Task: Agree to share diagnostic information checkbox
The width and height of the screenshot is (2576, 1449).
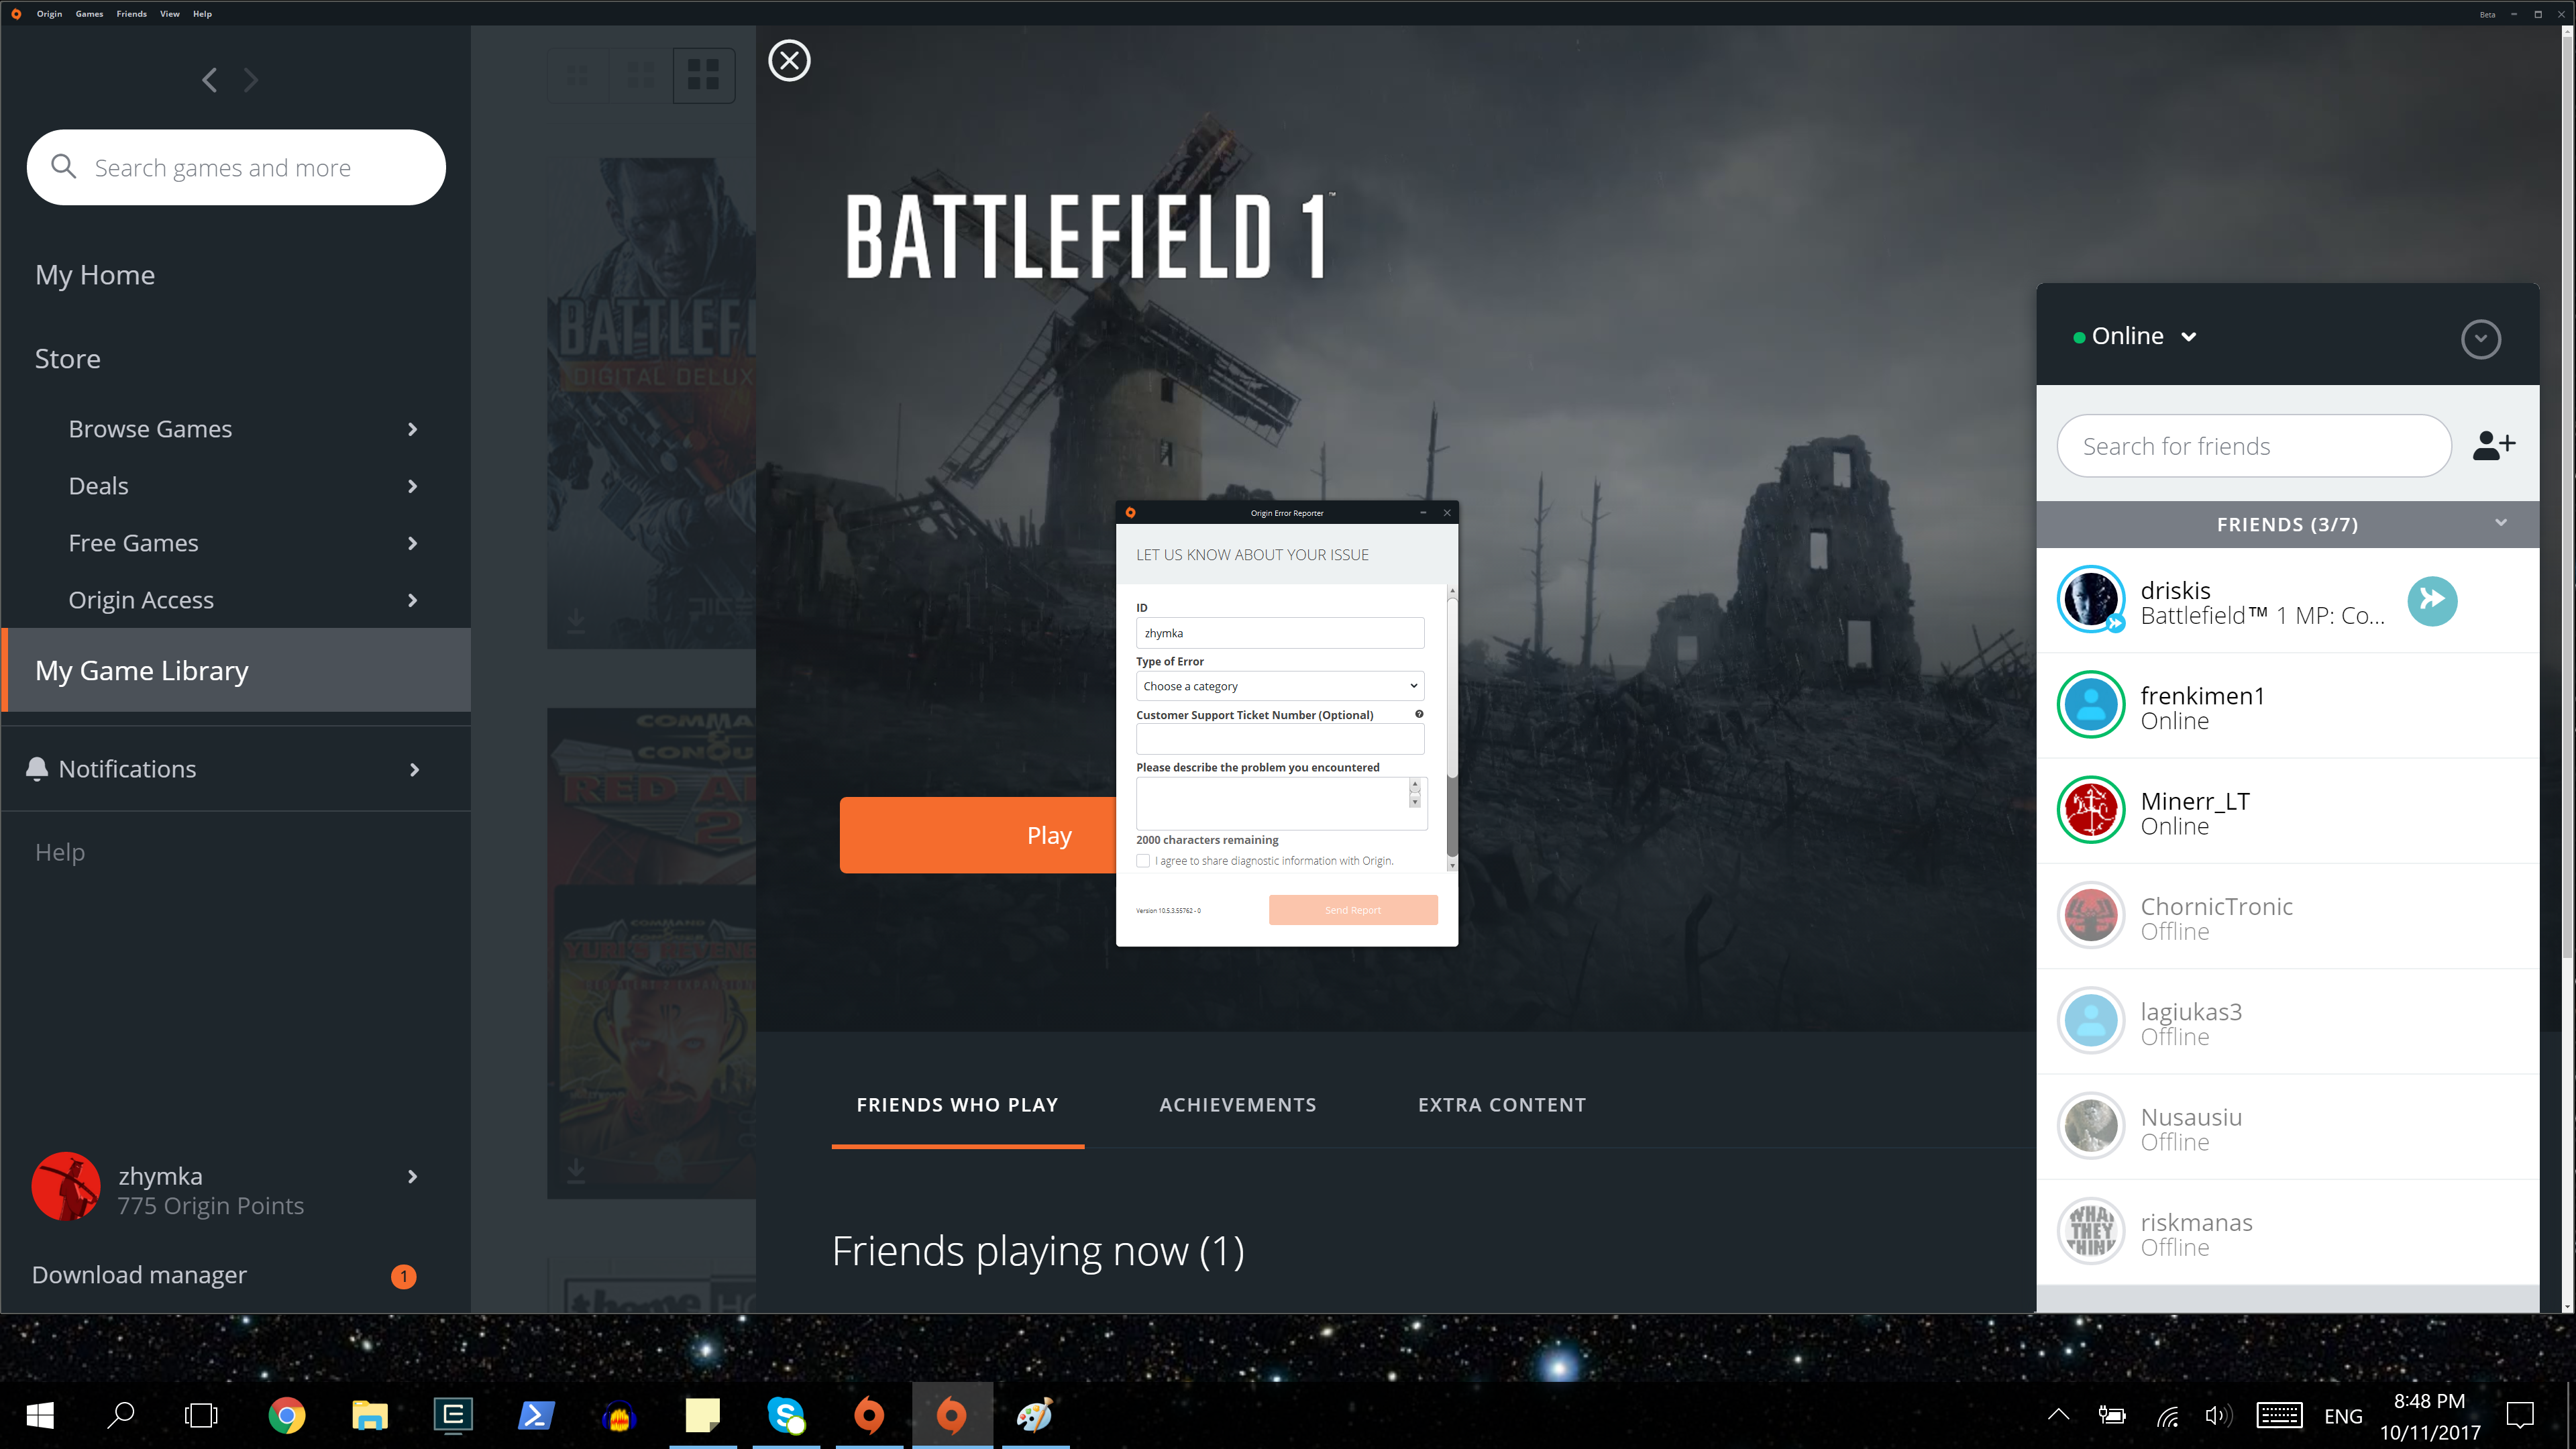Action: coord(1143,860)
